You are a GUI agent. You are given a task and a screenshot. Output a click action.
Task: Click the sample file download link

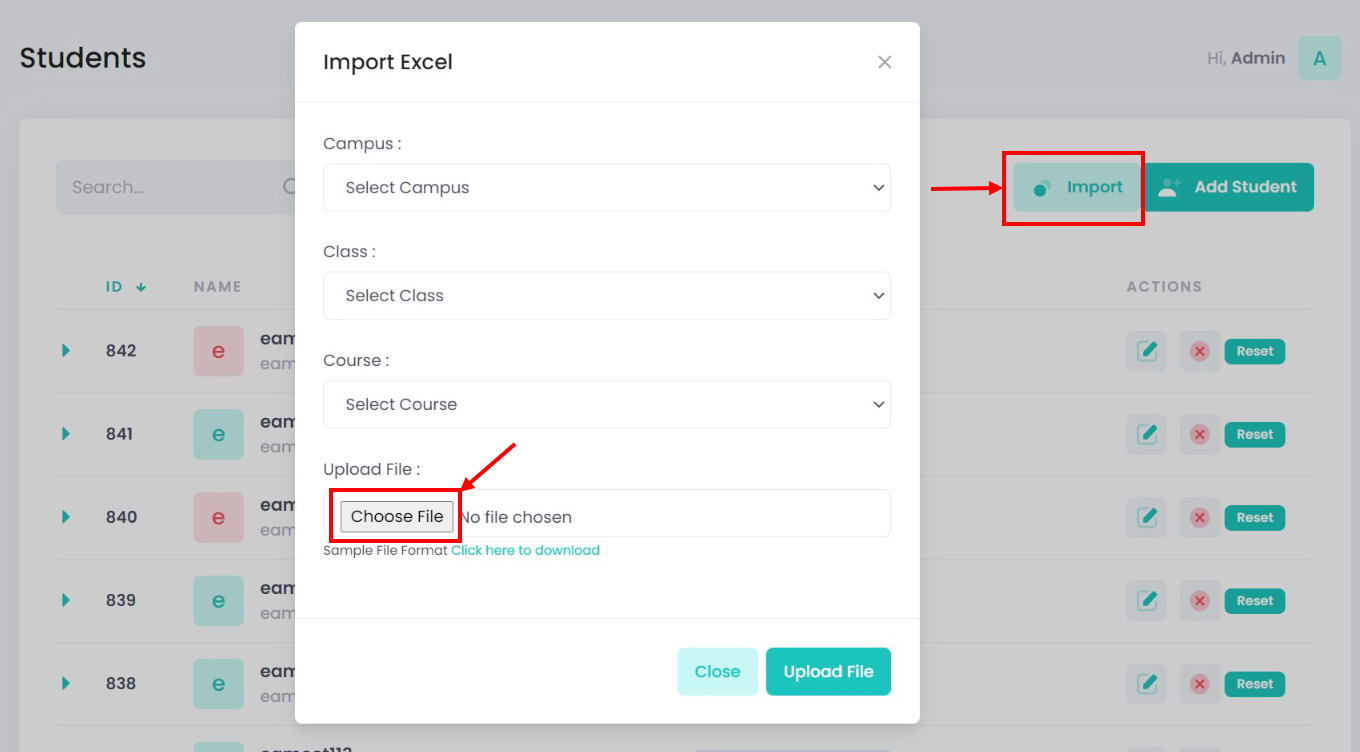(525, 550)
